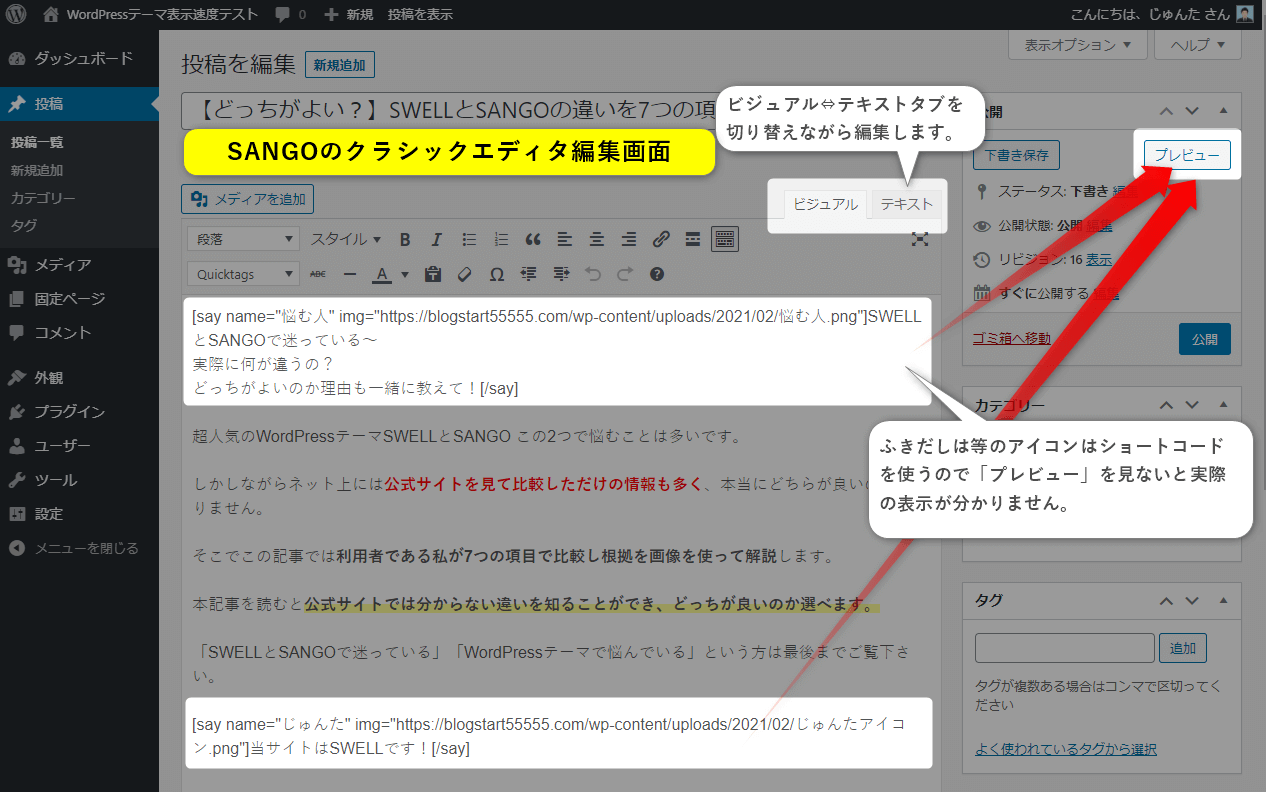Screen dimensions: 1266x792
Task: Insert Read More tag
Action: [693, 240]
